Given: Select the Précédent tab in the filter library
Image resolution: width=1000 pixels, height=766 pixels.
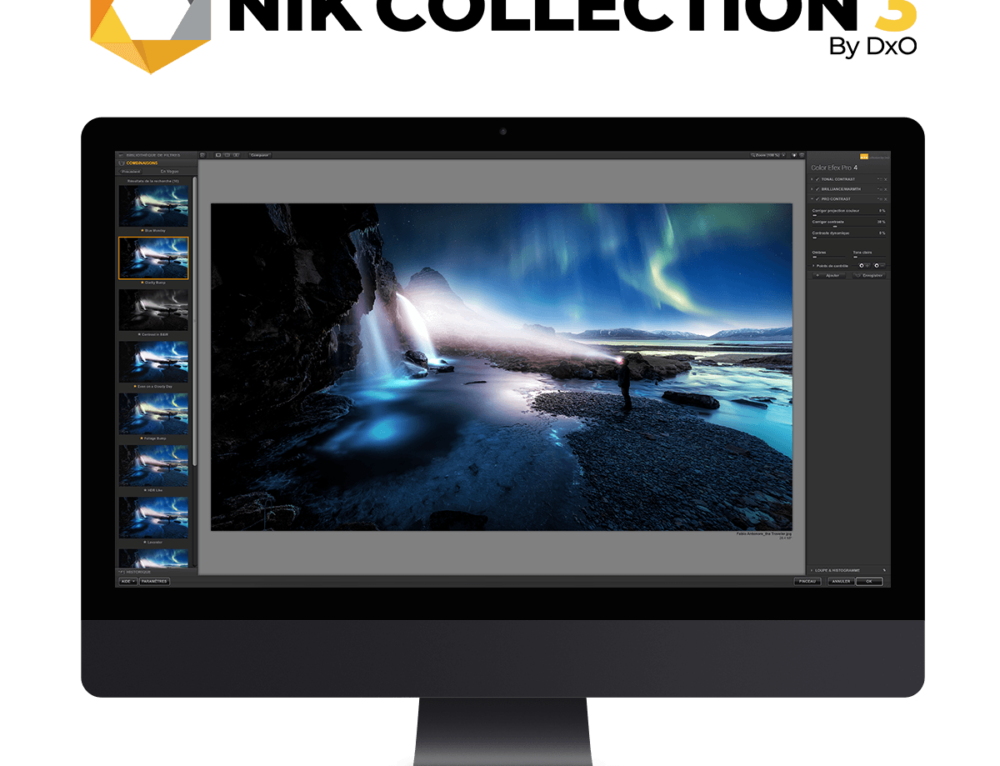Looking at the screenshot, I should (x=131, y=172).
